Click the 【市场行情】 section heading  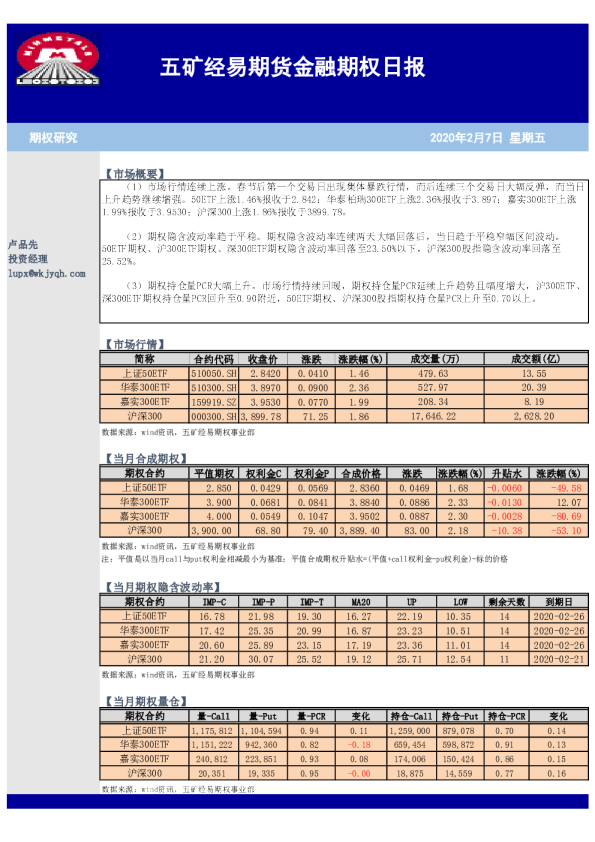(134, 344)
